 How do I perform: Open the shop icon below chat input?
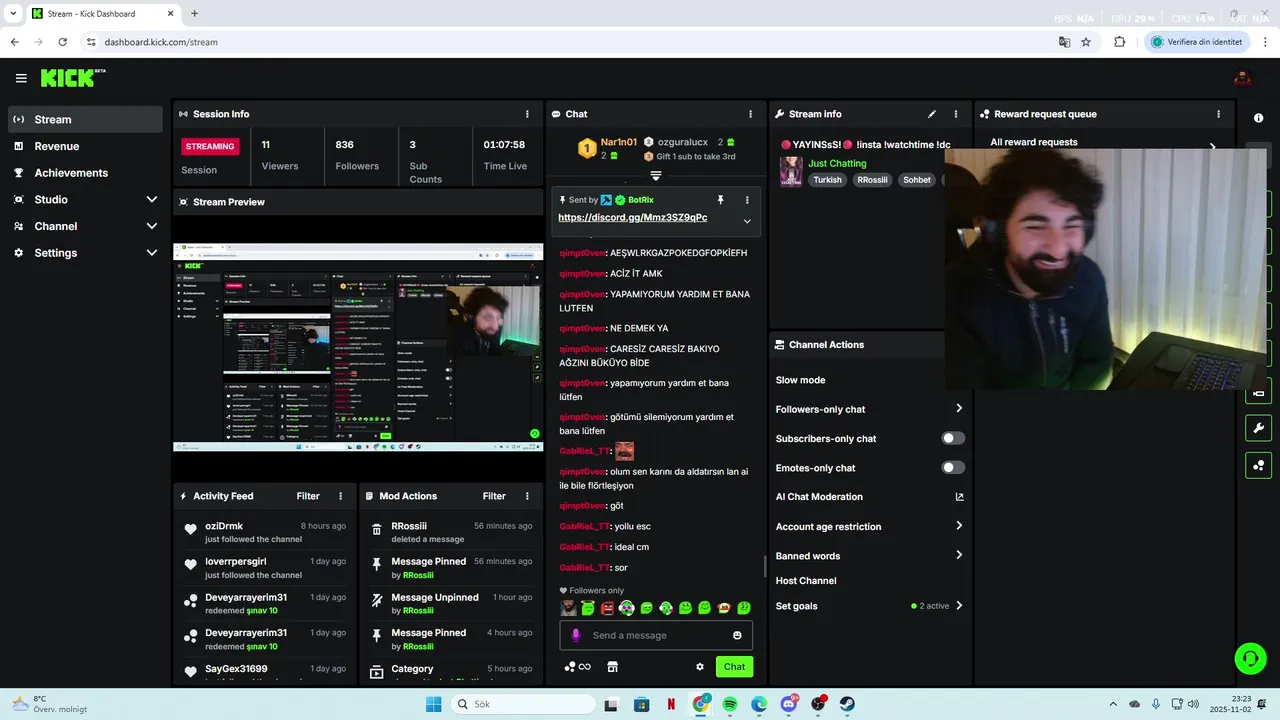(x=612, y=667)
